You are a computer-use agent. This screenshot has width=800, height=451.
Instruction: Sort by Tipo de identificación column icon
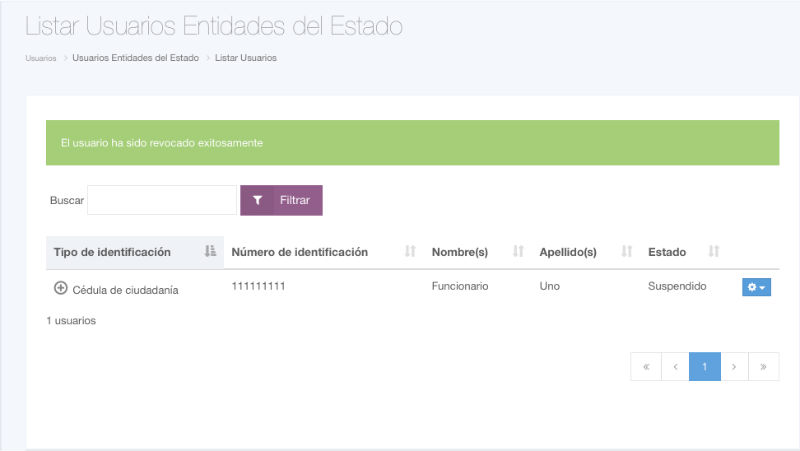click(210, 252)
